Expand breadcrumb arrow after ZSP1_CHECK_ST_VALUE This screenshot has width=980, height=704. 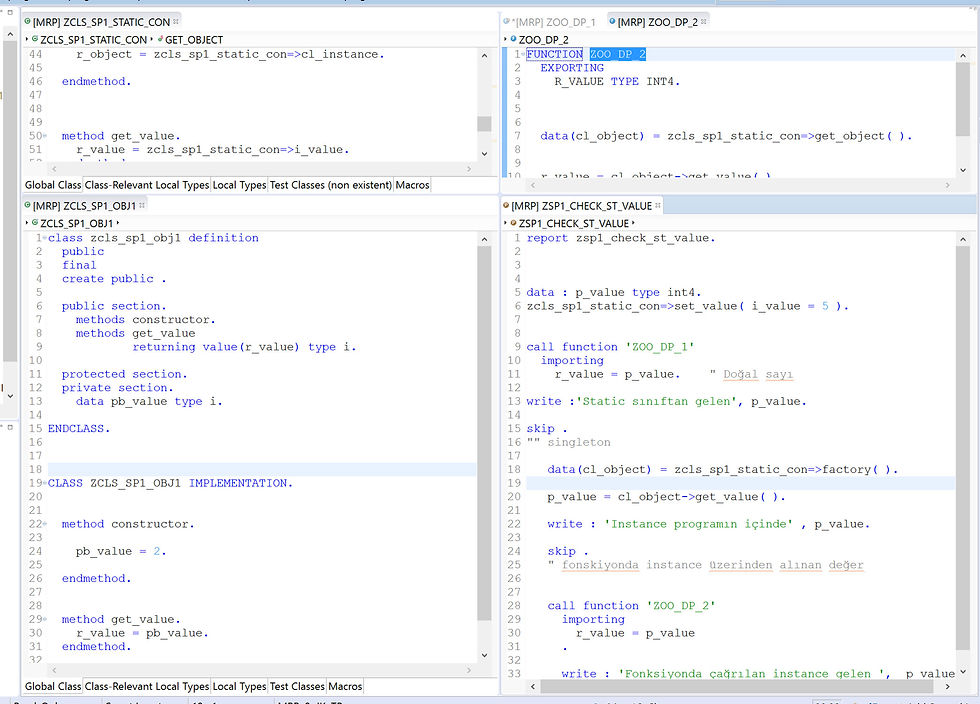[632, 223]
